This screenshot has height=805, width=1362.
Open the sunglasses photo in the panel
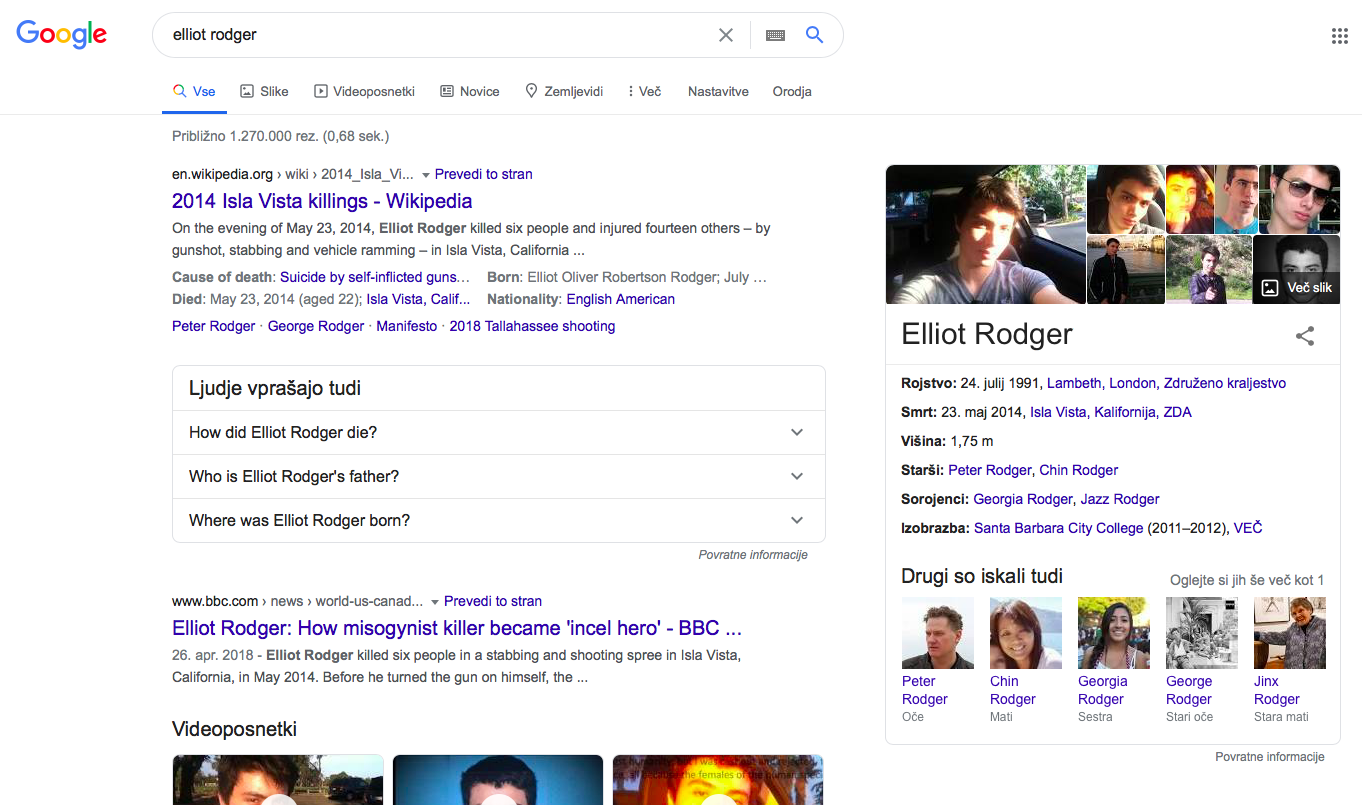[1299, 199]
